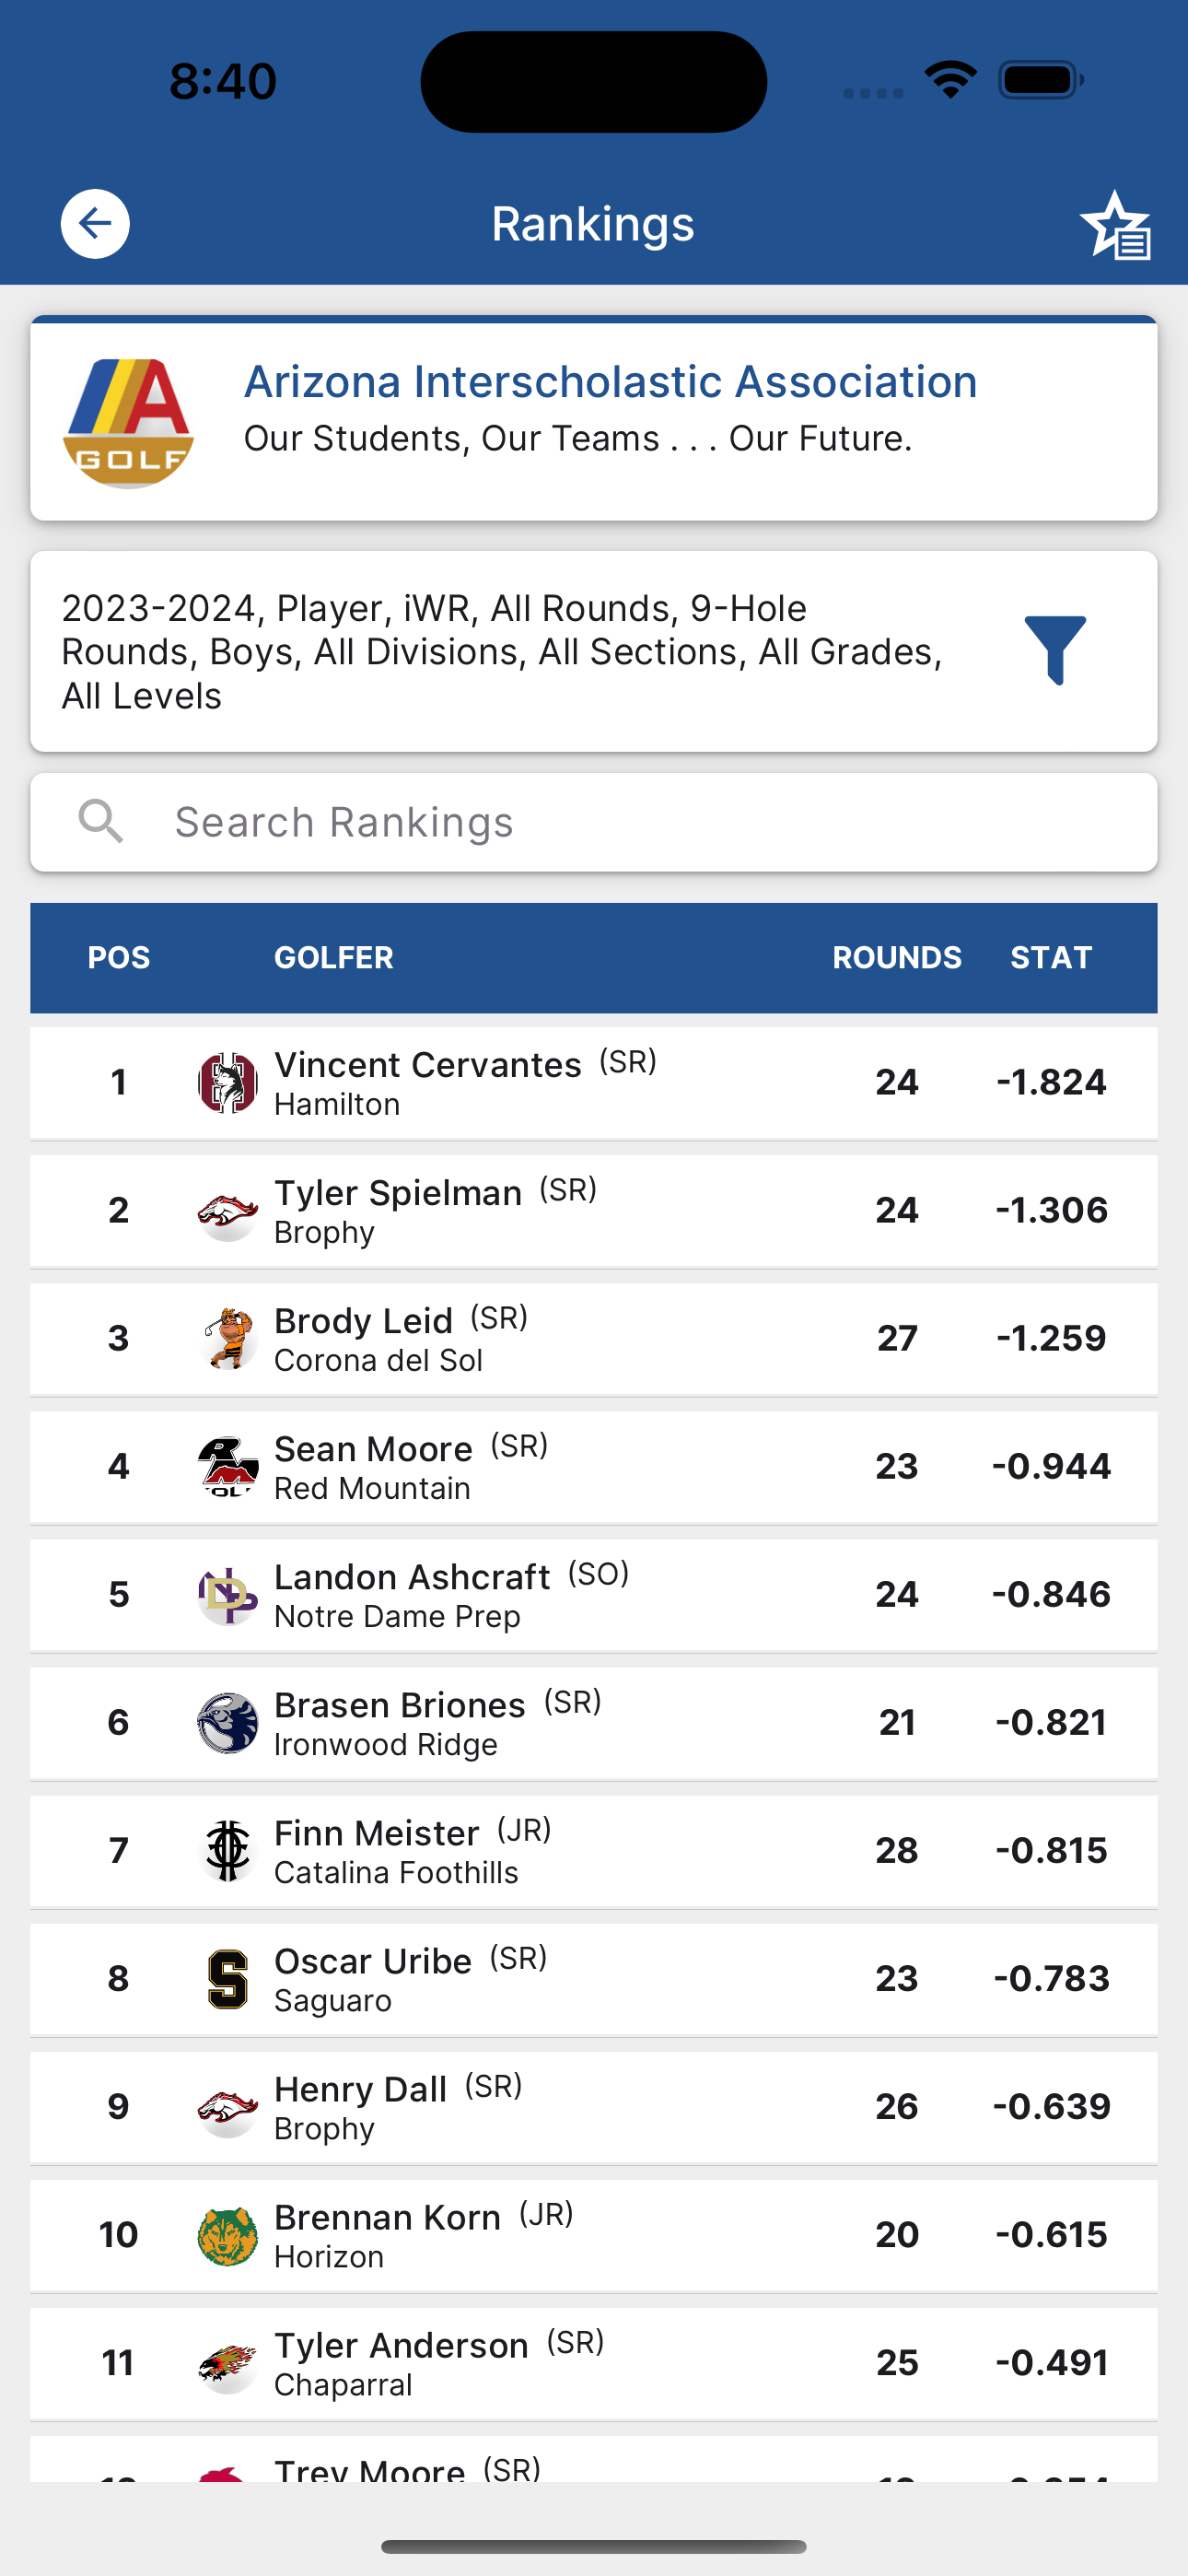1188x2576 pixels.
Task: Open the favorites star list icon
Action: [x=1116, y=225]
